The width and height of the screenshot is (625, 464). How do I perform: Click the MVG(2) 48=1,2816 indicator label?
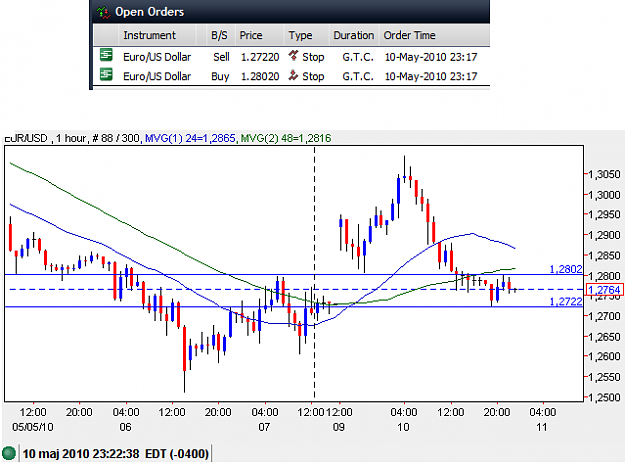(x=286, y=138)
